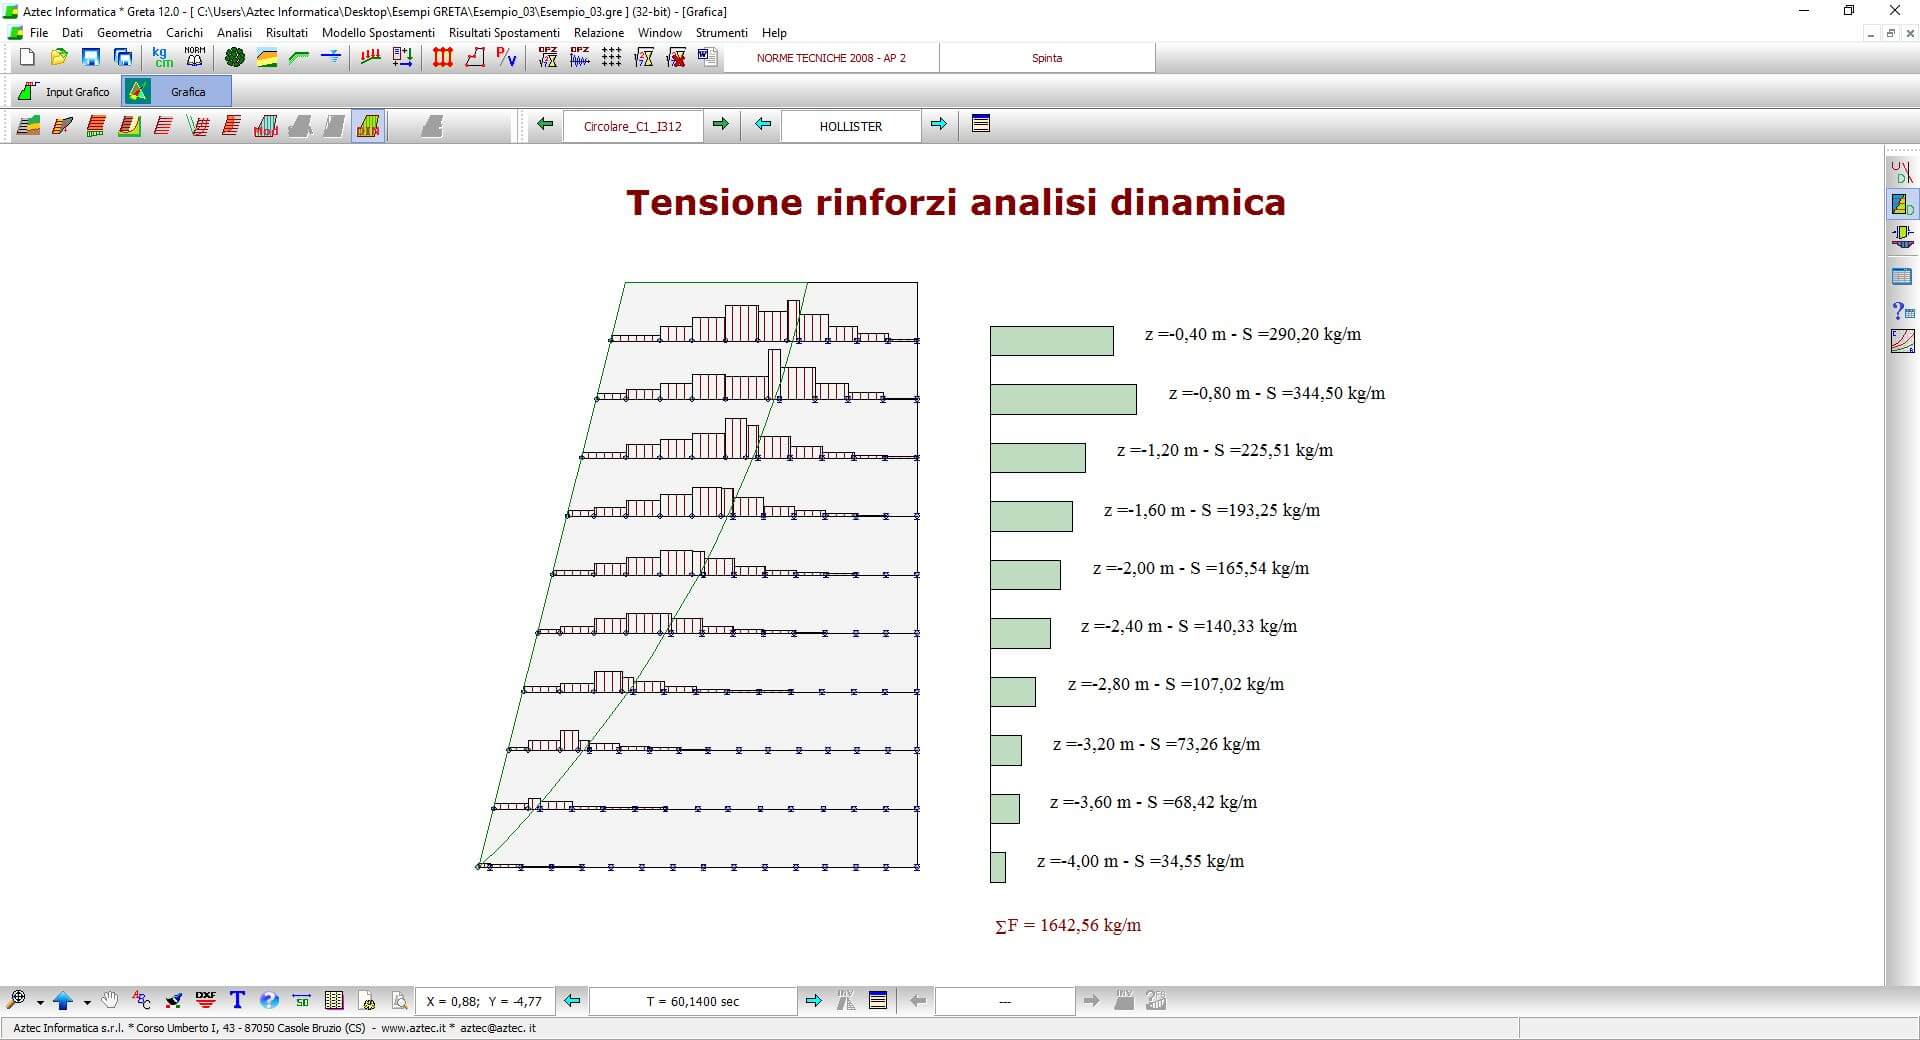The width and height of the screenshot is (1920, 1040).
Task: Open the table icon in right sidebar
Action: (x=1902, y=277)
